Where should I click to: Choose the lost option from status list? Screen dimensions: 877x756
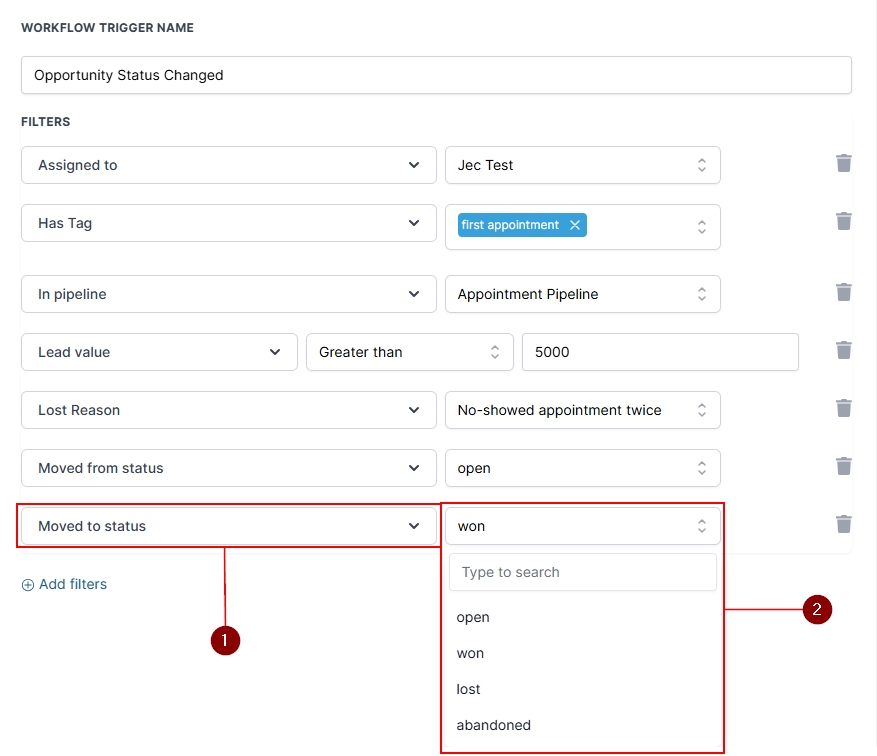coord(469,689)
